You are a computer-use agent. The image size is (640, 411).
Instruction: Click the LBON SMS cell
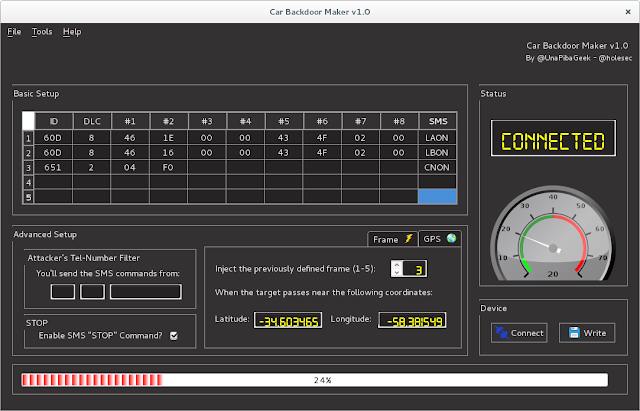click(x=437, y=153)
